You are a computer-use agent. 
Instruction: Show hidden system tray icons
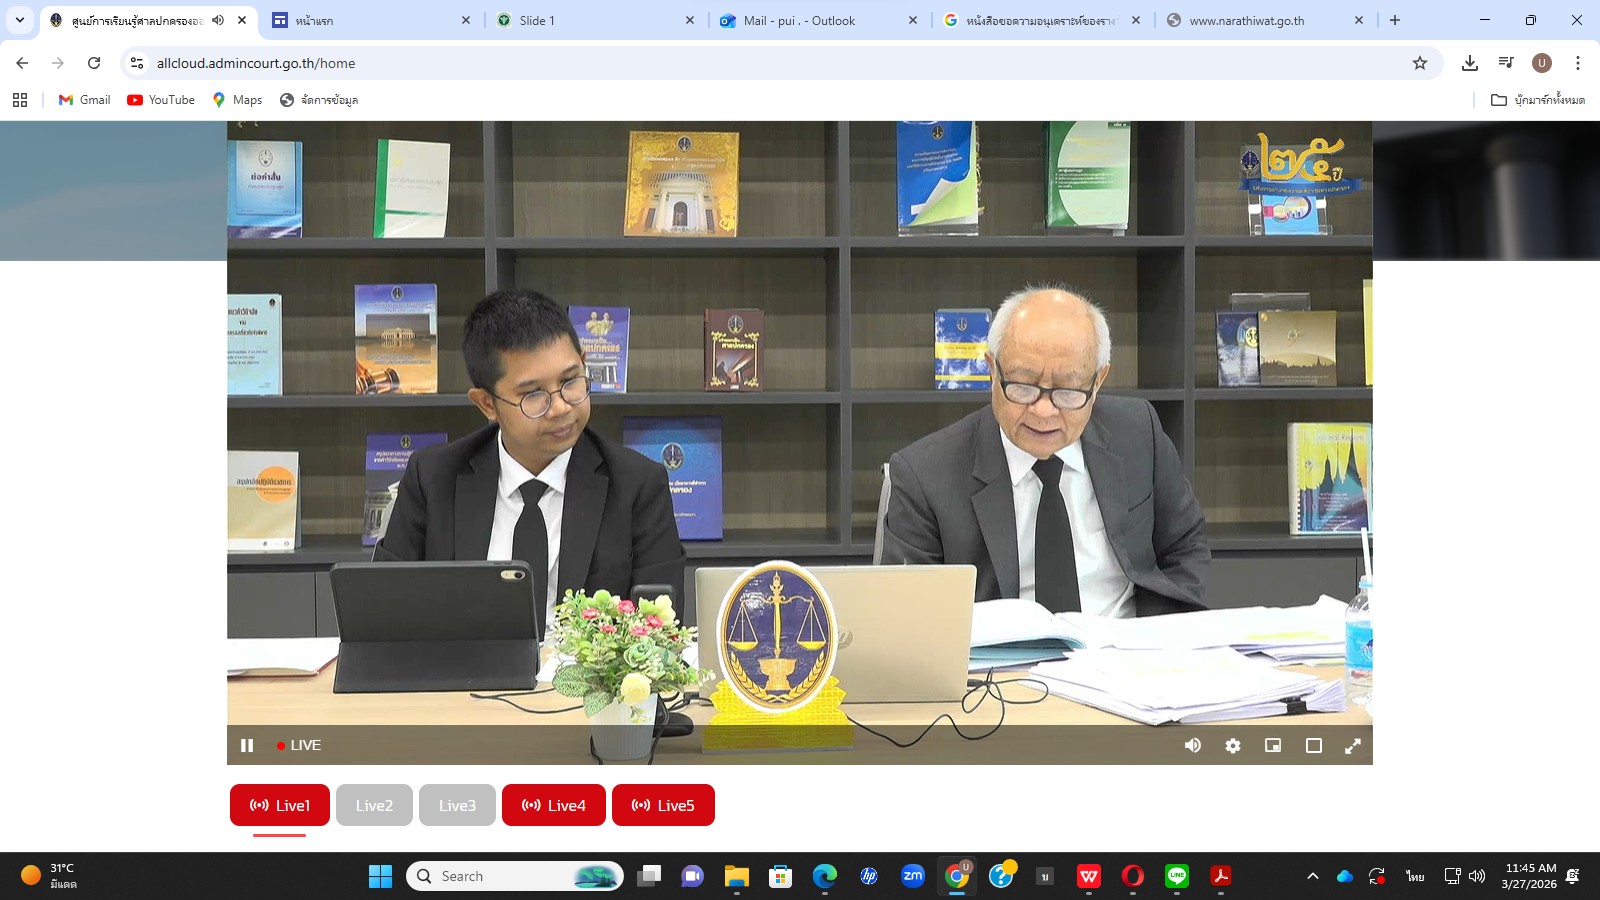[1312, 876]
